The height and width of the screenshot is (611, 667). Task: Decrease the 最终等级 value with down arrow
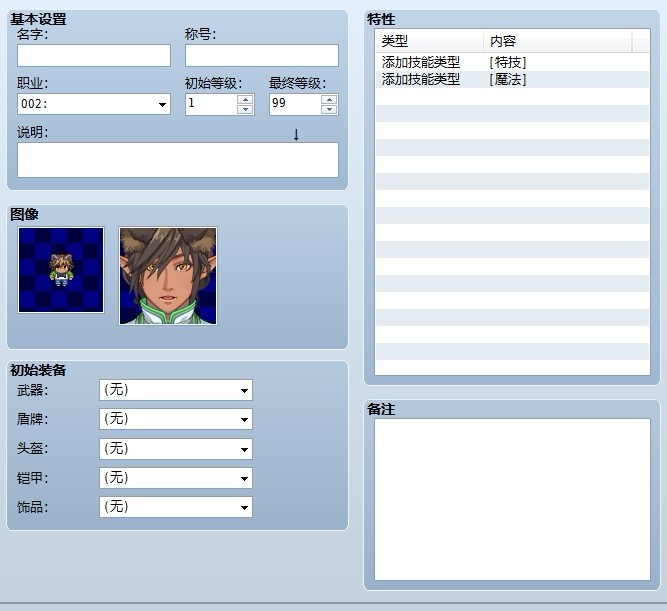pyautogui.click(x=329, y=109)
